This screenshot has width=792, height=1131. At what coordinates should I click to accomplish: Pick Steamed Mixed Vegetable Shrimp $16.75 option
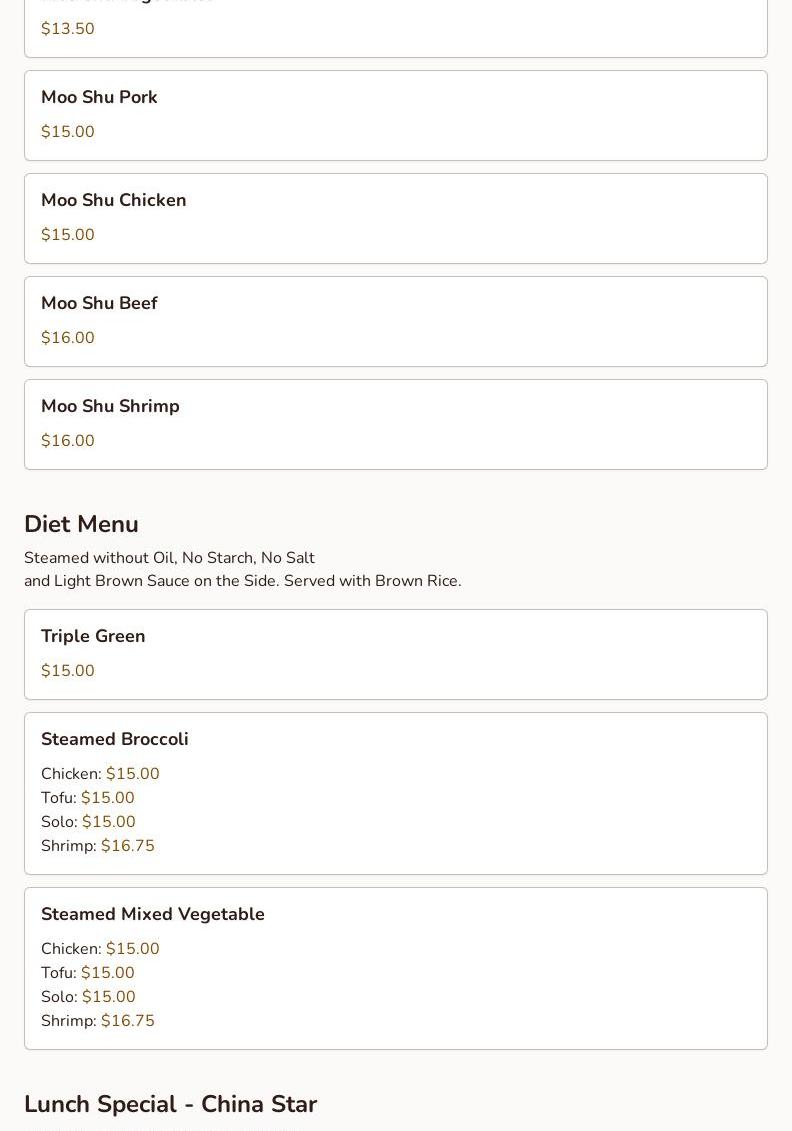(98, 1021)
